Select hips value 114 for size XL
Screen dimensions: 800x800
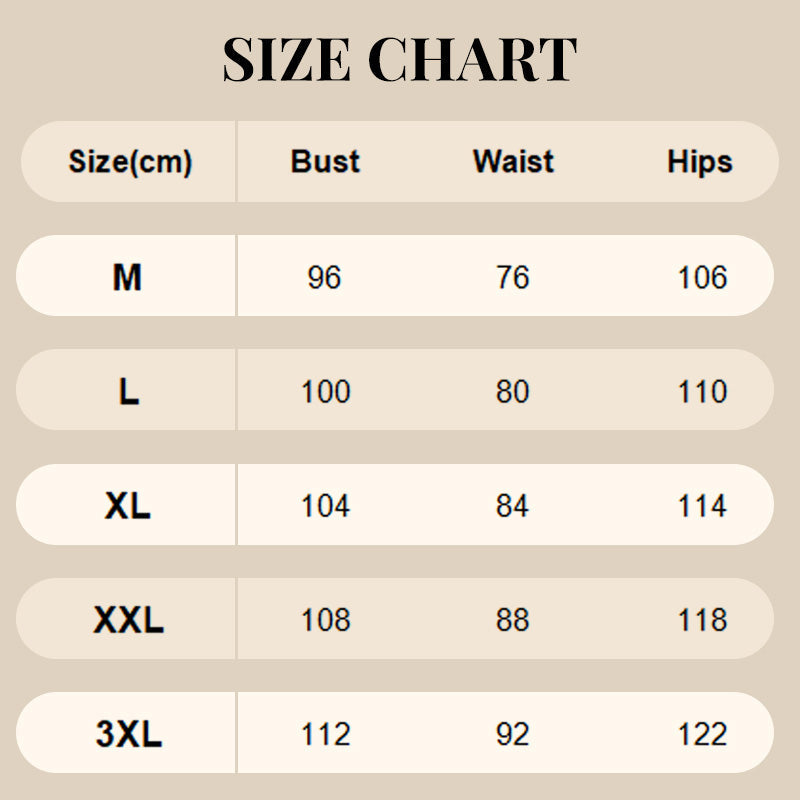(x=702, y=506)
